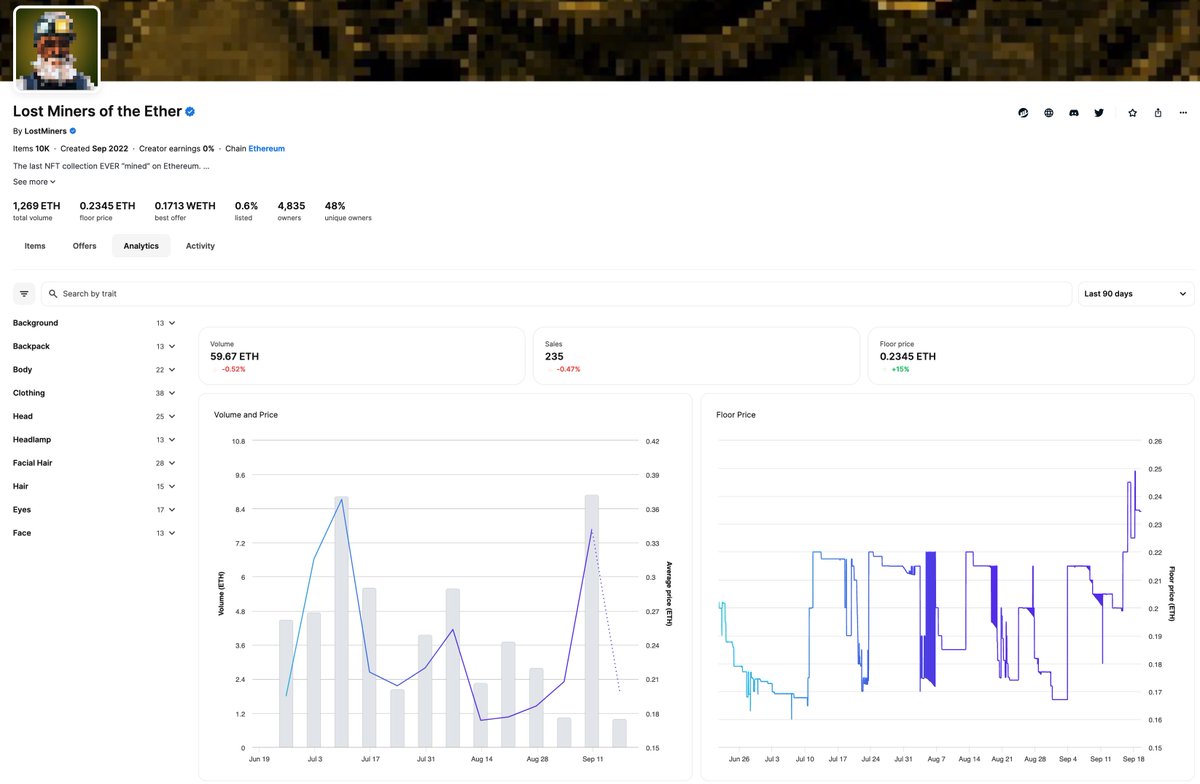This screenshot has height=784, width=1200.
Task: Click the filter toggle icon button
Action: tap(24, 294)
